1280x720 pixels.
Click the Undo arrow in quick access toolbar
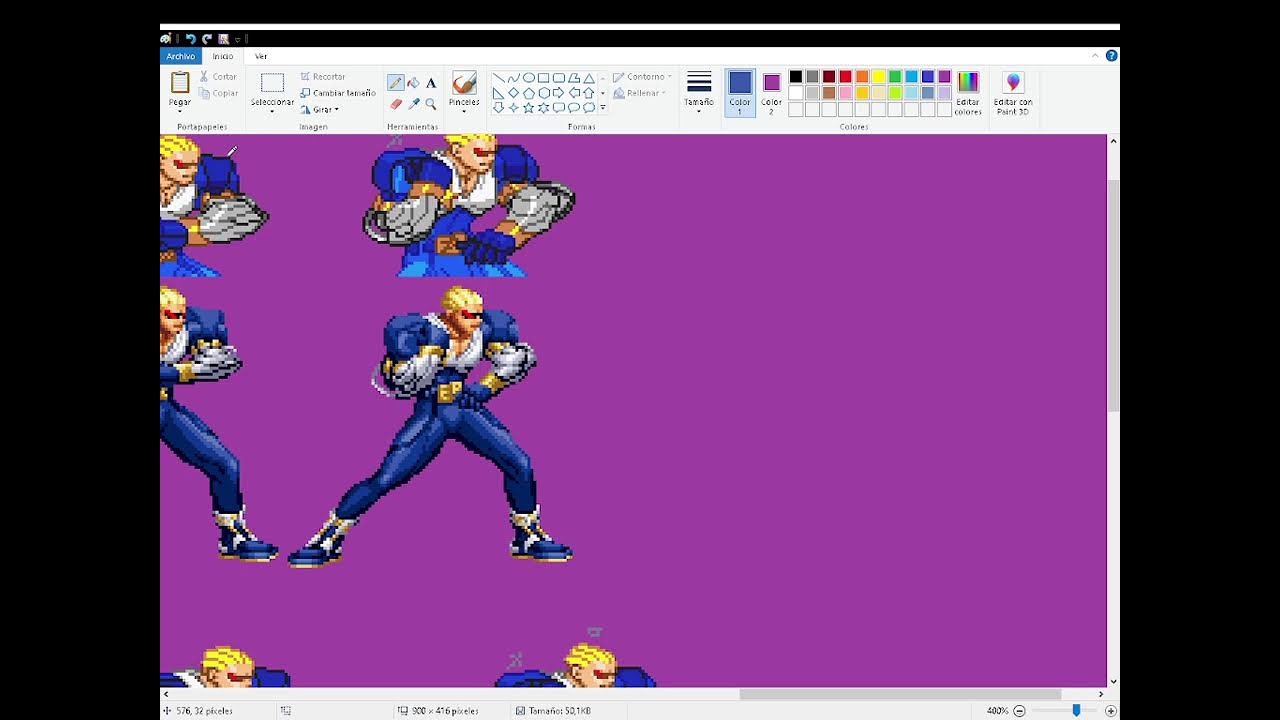point(190,39)
